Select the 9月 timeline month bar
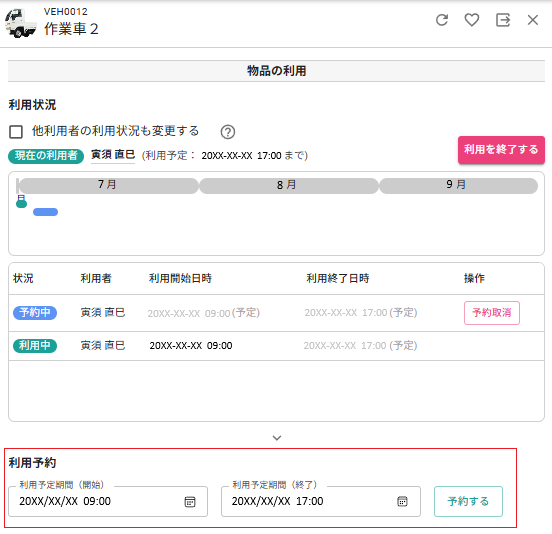This screenshot has width=552, height=534. [458, 185]
